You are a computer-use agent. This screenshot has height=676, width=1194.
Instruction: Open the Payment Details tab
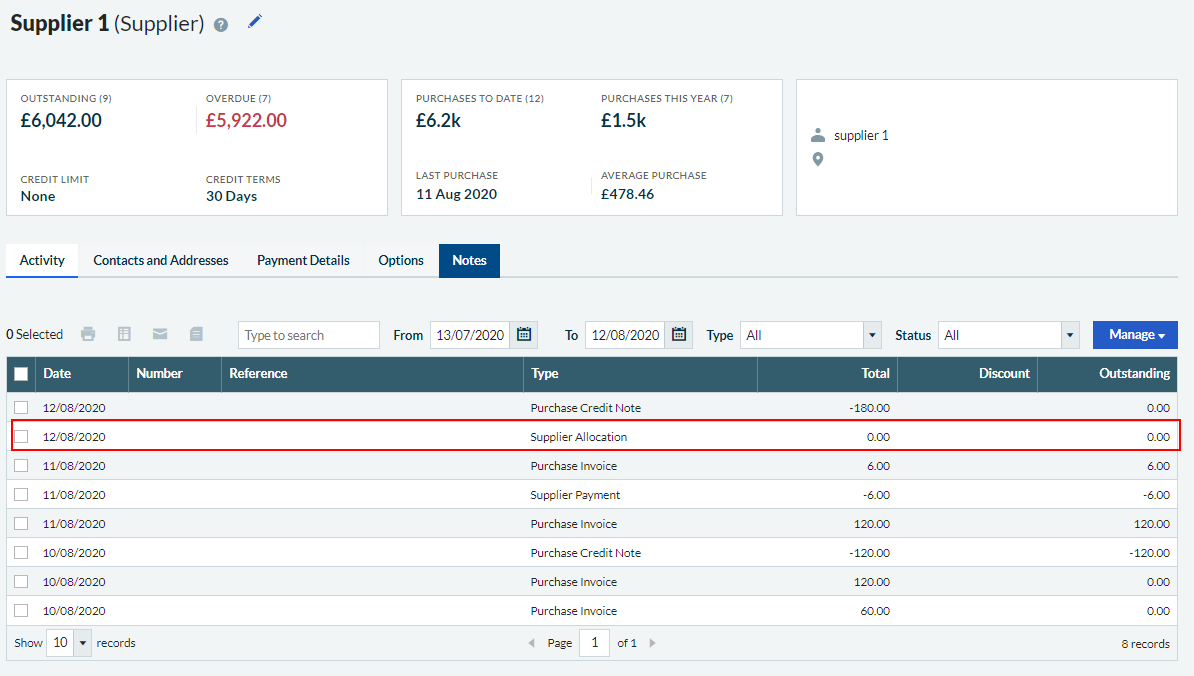tap(303, 260)
